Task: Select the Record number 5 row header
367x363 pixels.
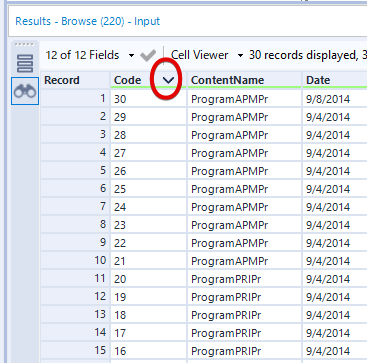Action: [75, 171]
